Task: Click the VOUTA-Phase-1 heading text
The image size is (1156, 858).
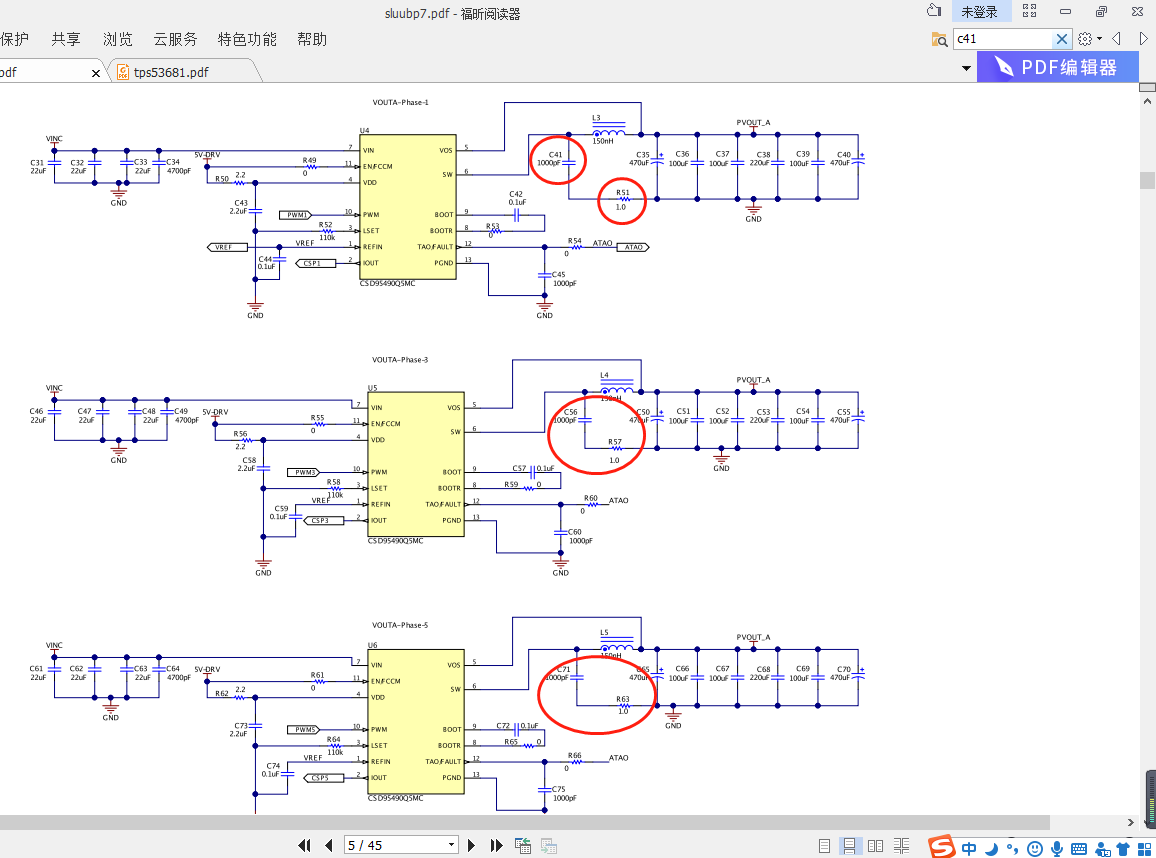Action: click(x=400, y=102)
